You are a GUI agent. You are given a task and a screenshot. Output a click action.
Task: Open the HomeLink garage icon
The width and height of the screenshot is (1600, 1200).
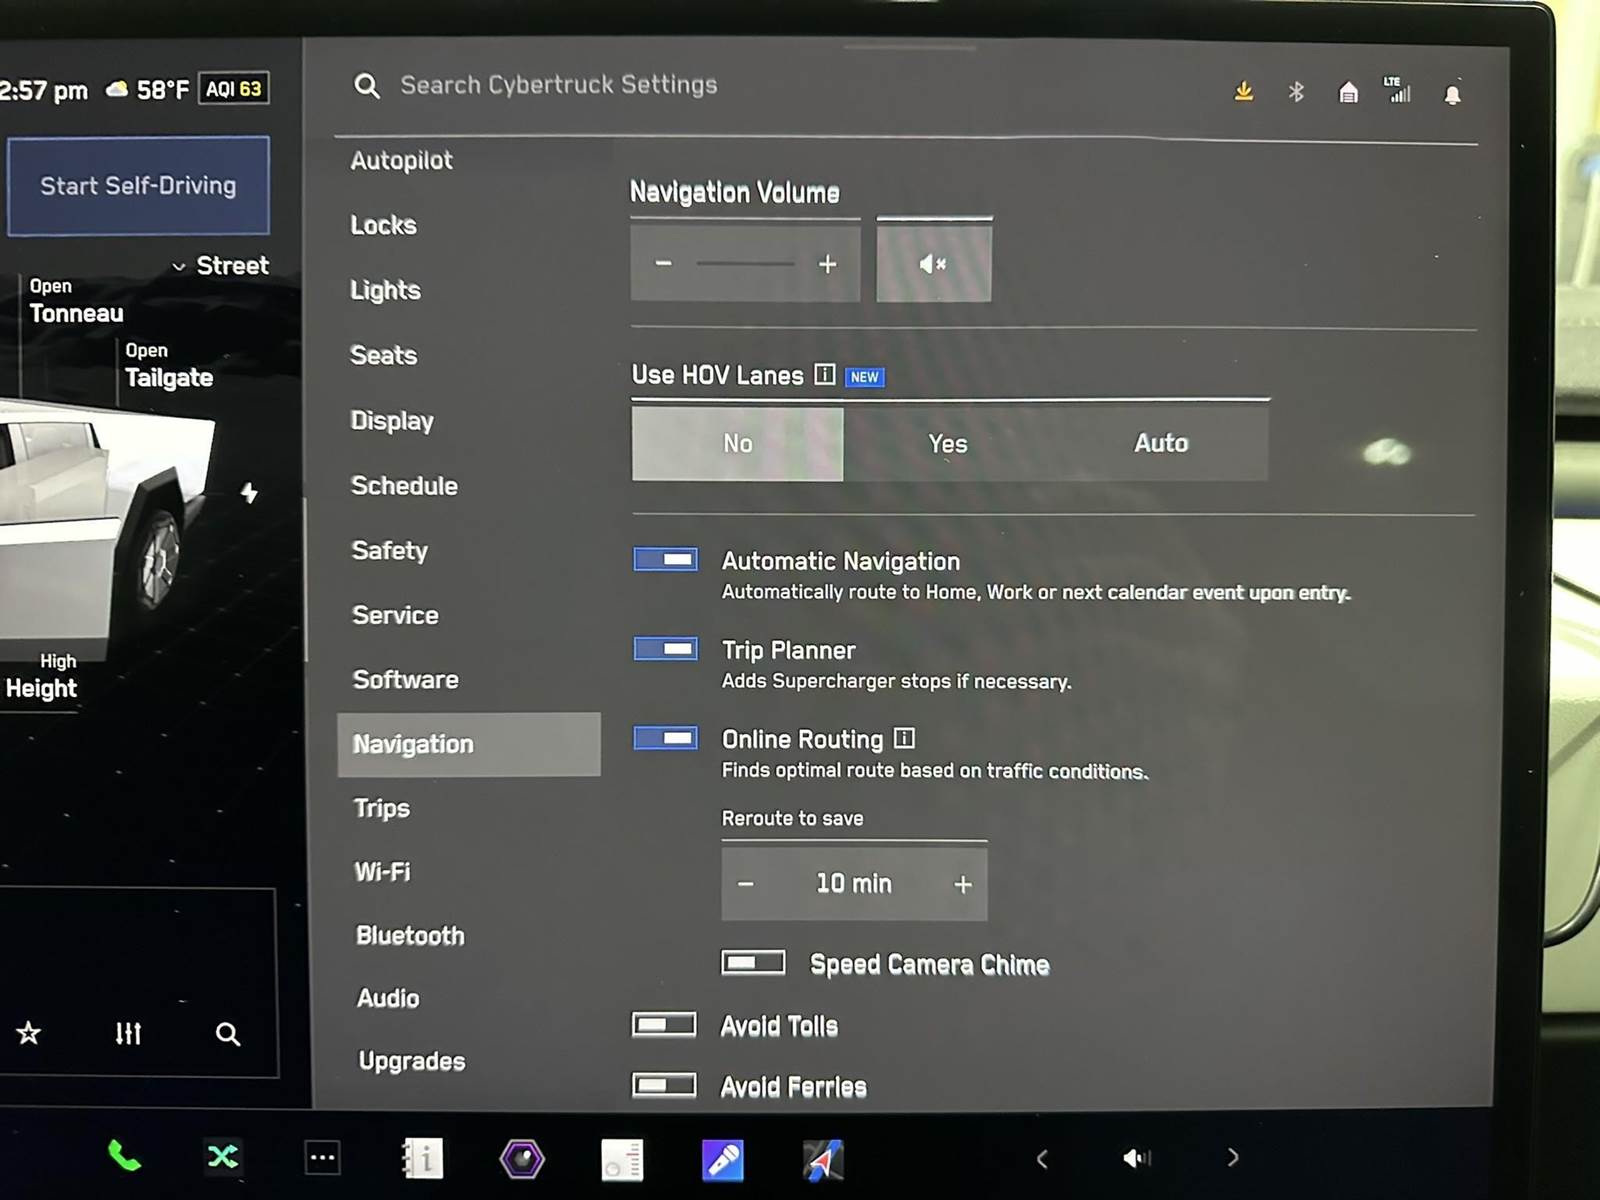1348,93
